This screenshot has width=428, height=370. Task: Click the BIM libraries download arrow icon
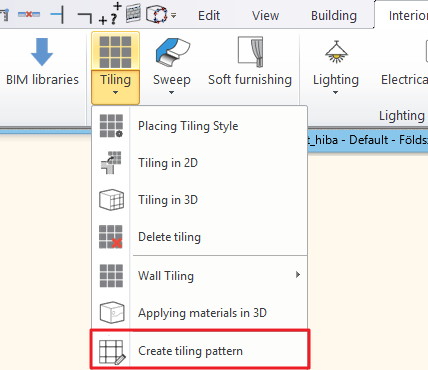tap(42, 52)
